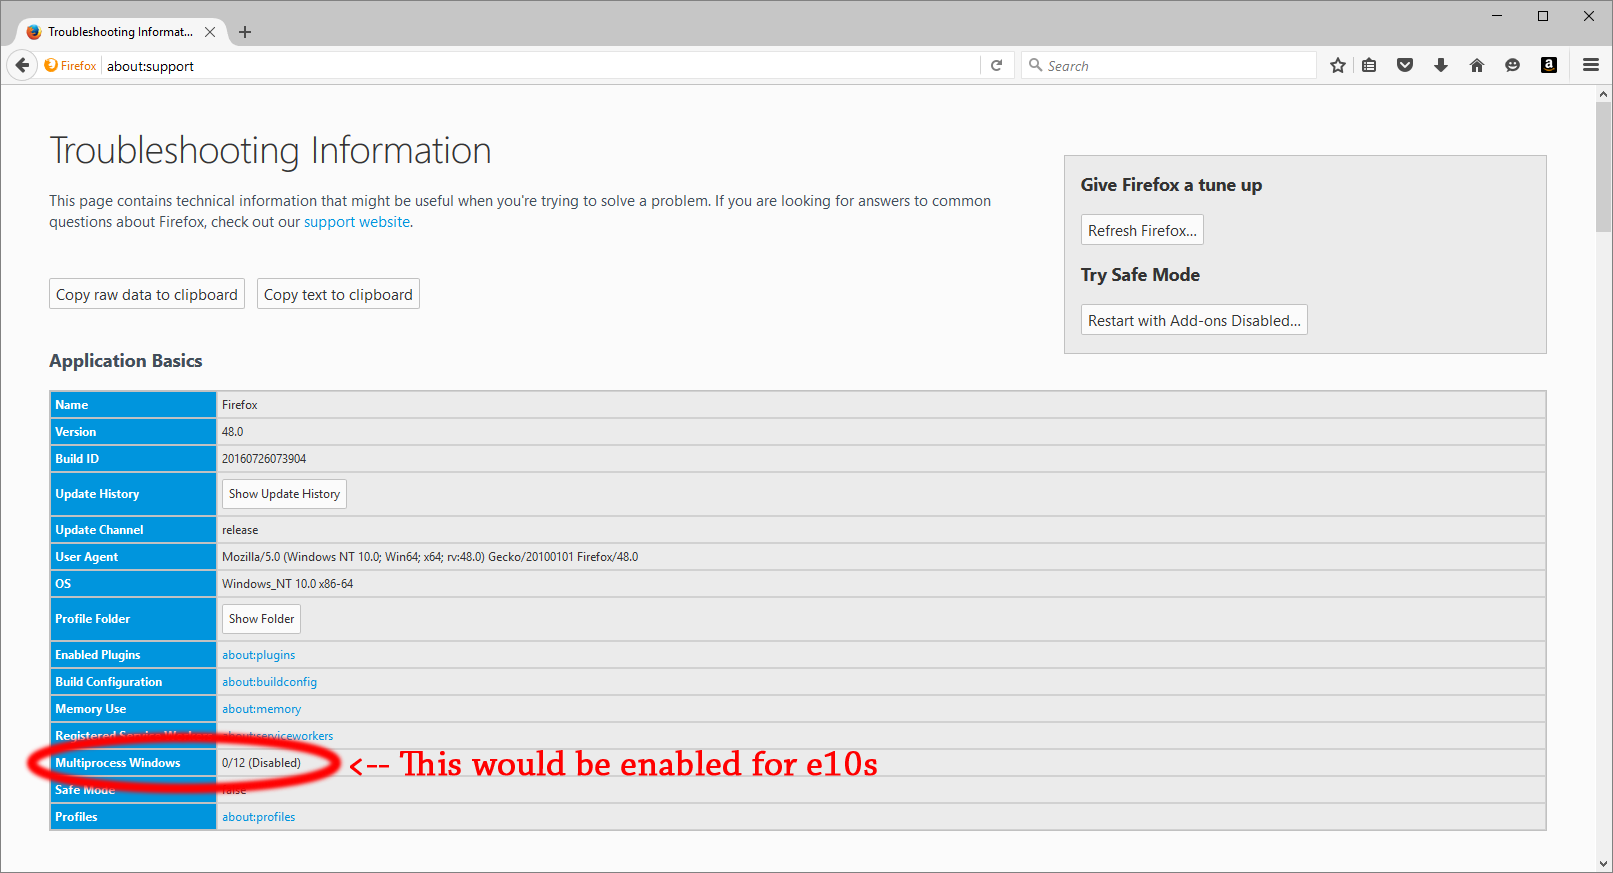Open the hamburger menu
The width and height of the screenshot is (1613, 873).
click(1591, 65)
